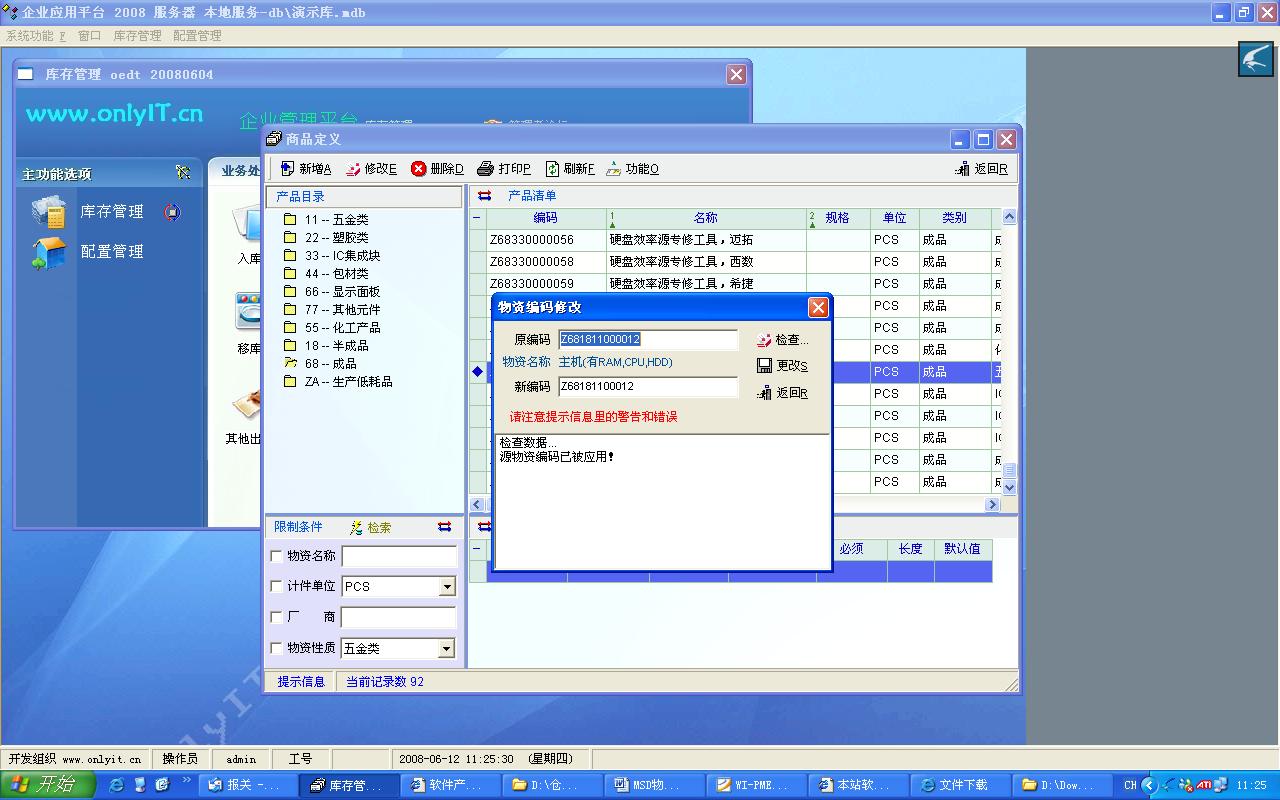Click the 更改 (Change) save icon button
Viewport: 1280px width, 800px height.
765,366
